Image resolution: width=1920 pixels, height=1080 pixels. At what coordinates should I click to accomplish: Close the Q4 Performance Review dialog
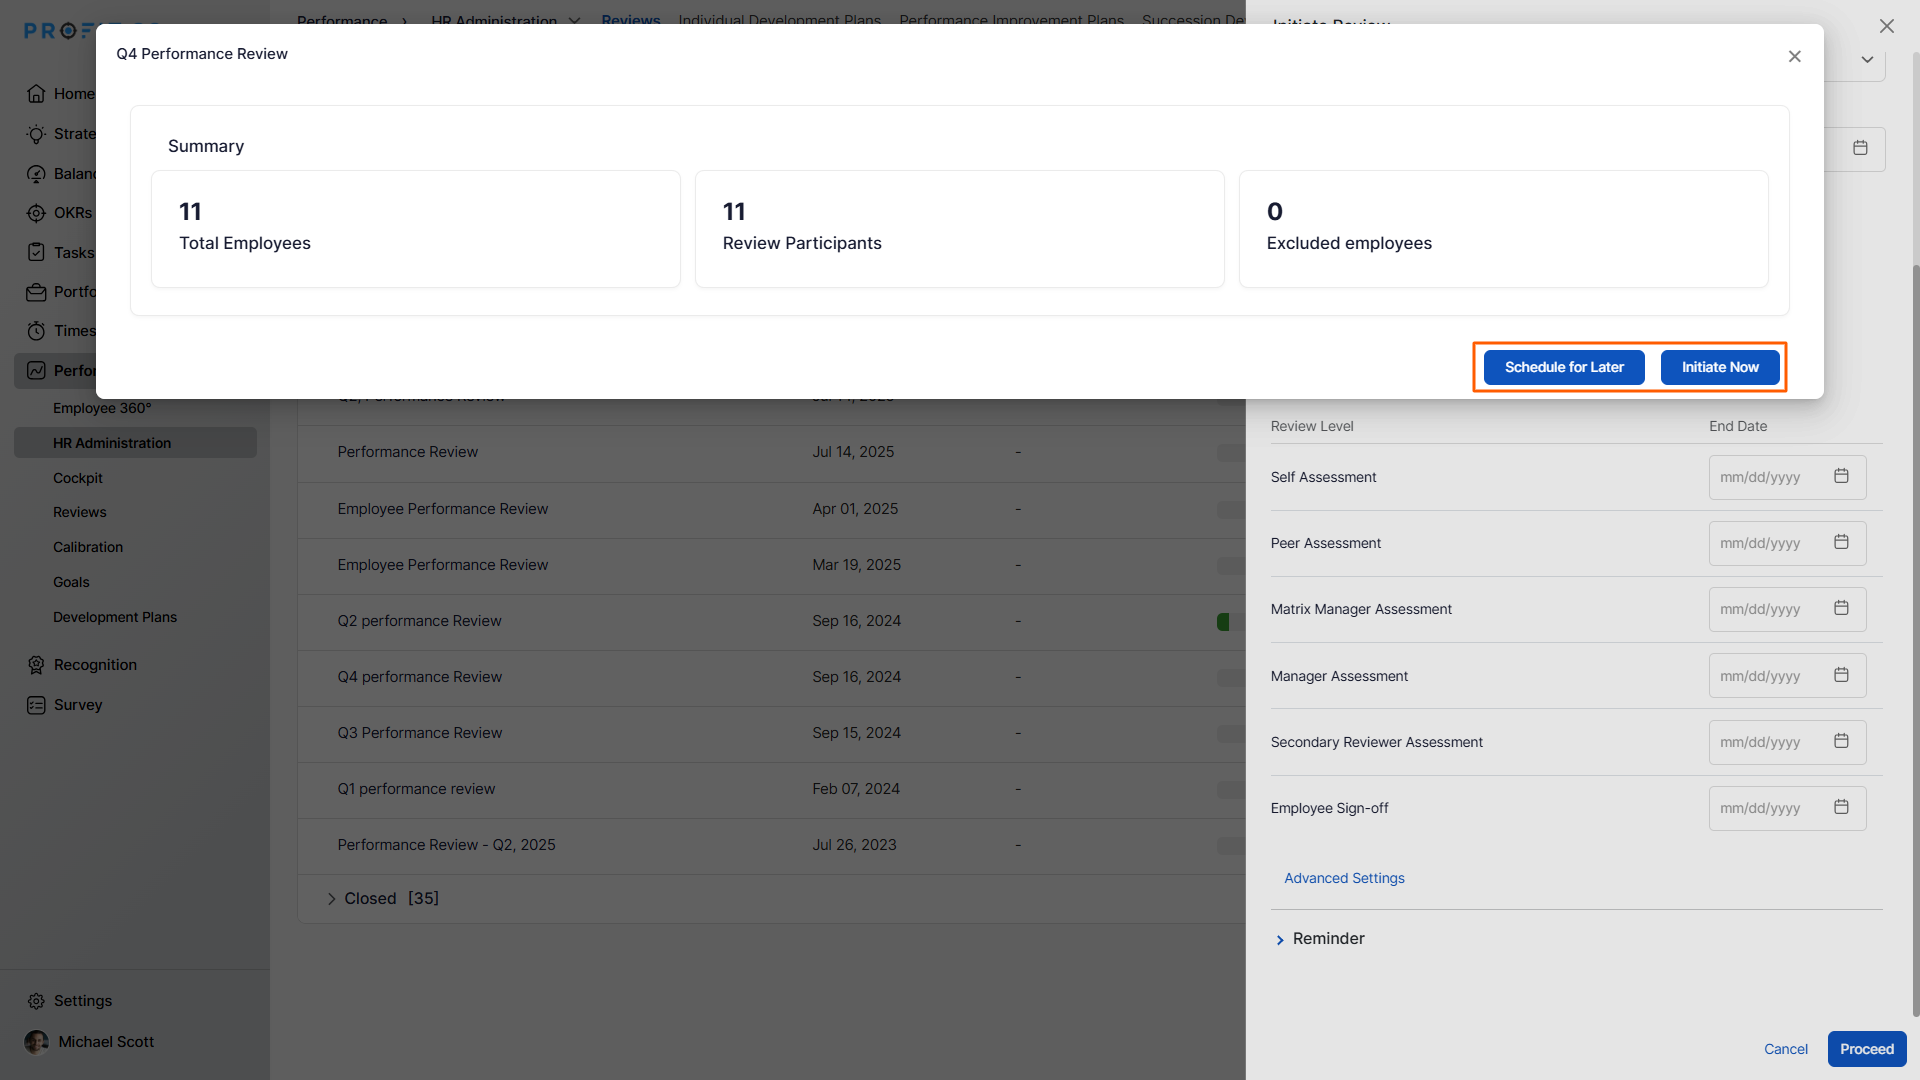[1794, 57]
